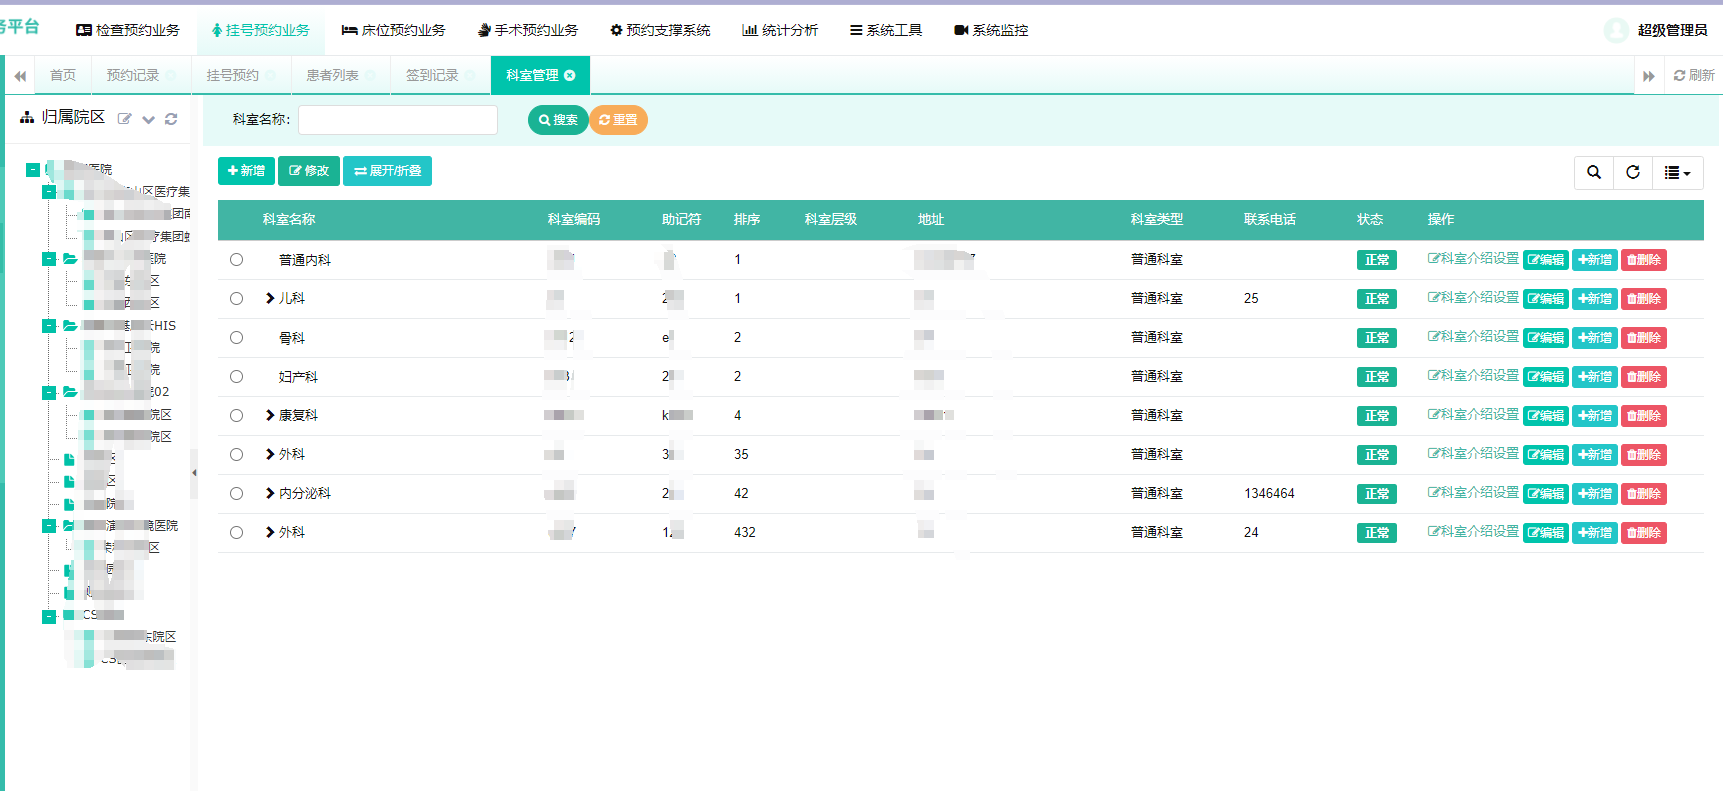
Task: Open 挂号预约业务 menu
Action: click(260, 30)
